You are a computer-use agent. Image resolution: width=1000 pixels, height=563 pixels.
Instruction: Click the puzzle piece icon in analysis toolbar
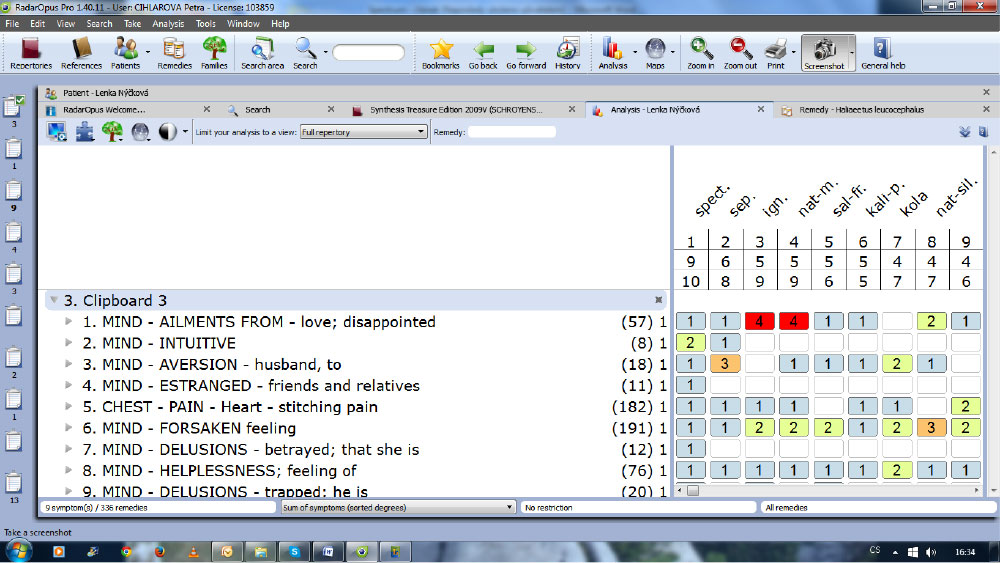pos(84,132)
